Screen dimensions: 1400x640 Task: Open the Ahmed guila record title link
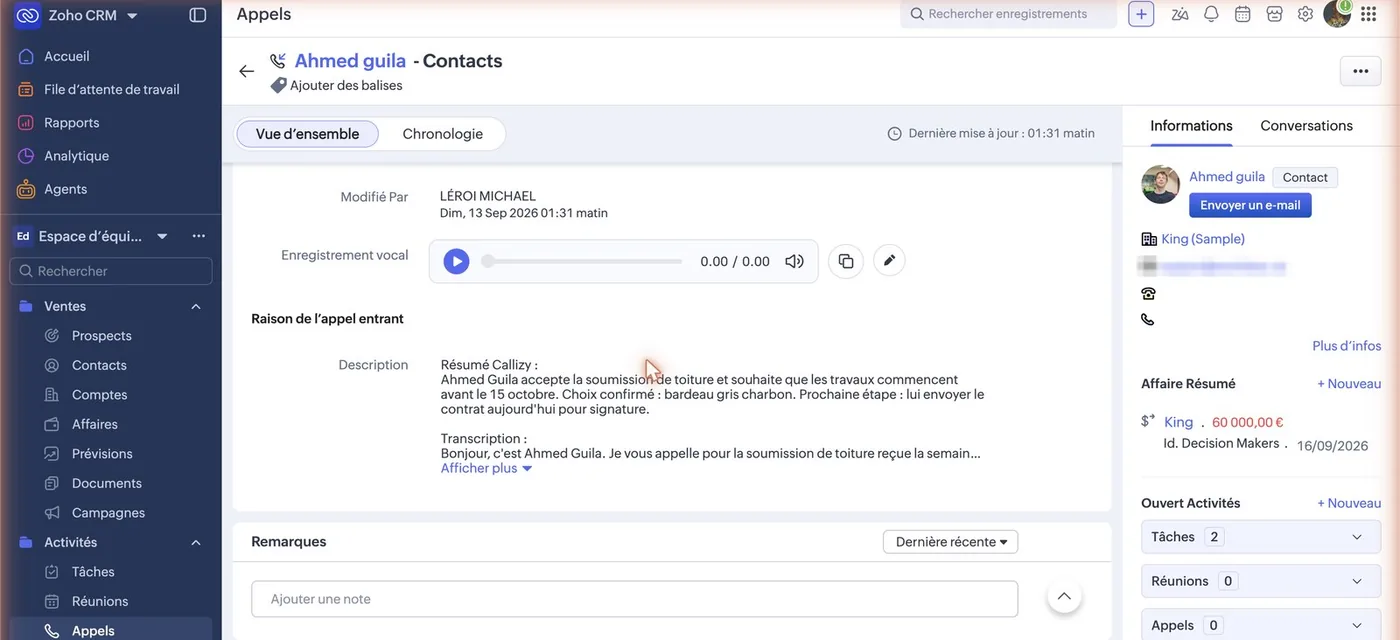point(350,61)
